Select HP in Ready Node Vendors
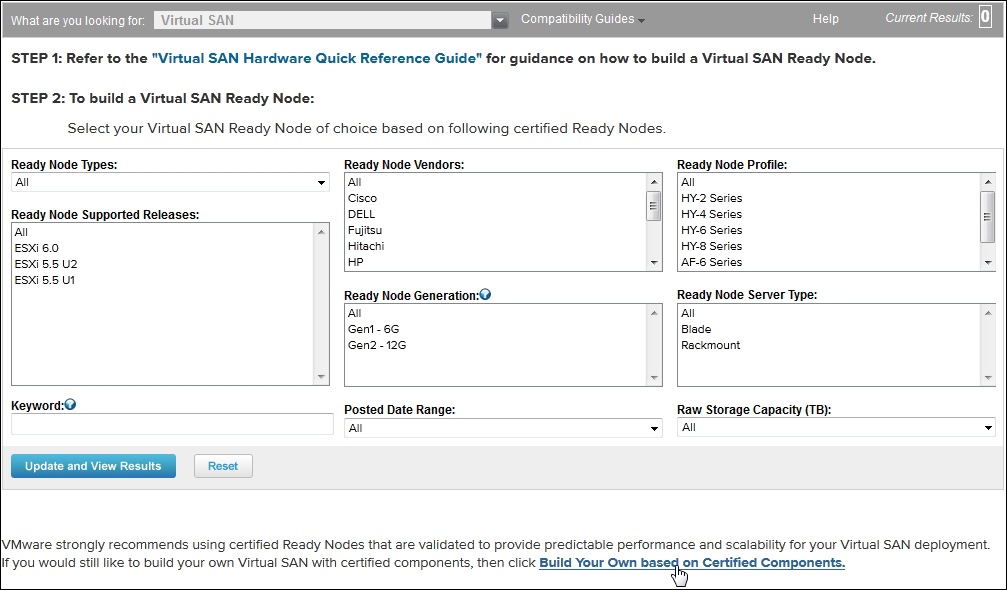This screenshot has width=1007, height=590. point(356,263)
